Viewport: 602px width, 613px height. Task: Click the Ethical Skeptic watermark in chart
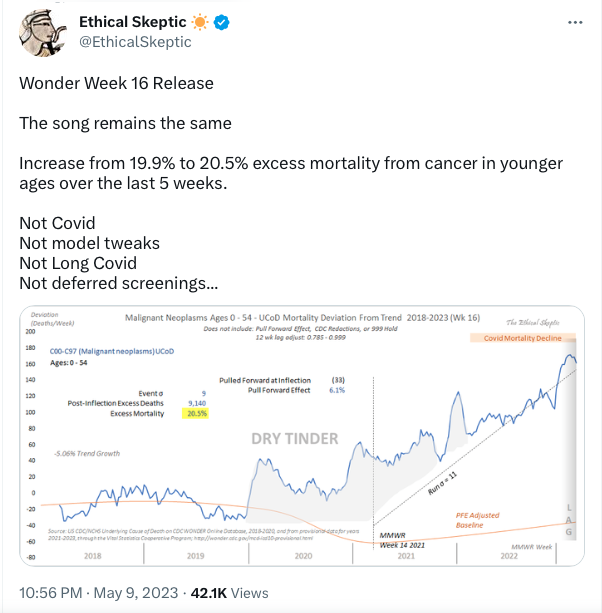point(533,323)
